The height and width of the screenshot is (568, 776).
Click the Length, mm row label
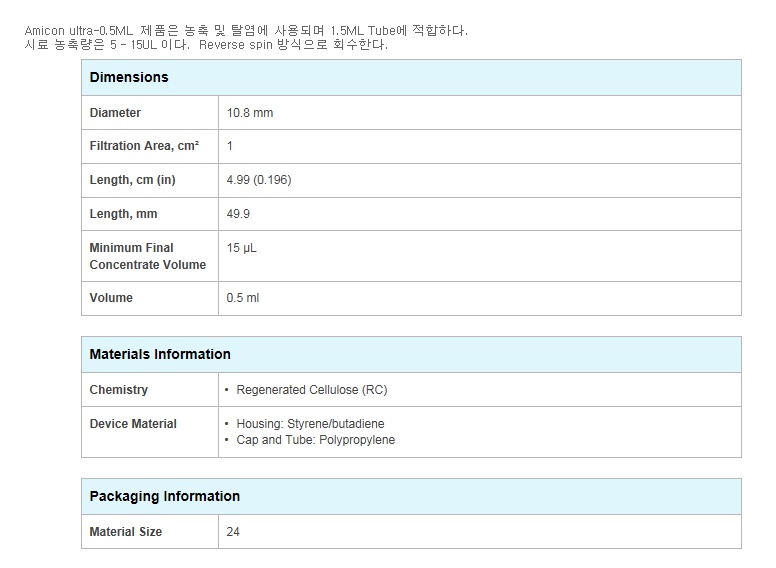click(123, 214)
